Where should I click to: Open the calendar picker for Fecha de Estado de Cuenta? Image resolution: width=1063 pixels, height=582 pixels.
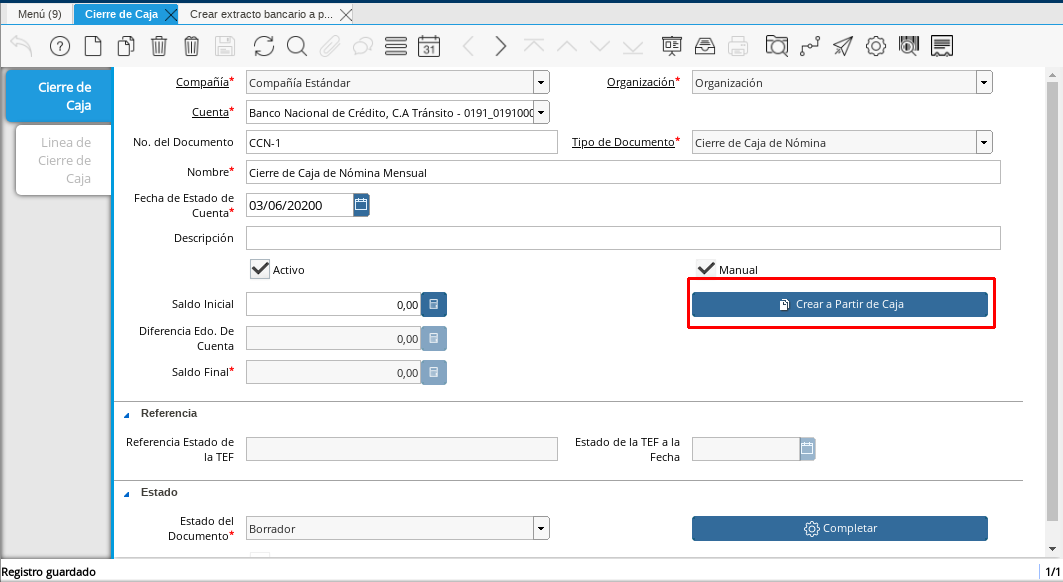[361, 205]
